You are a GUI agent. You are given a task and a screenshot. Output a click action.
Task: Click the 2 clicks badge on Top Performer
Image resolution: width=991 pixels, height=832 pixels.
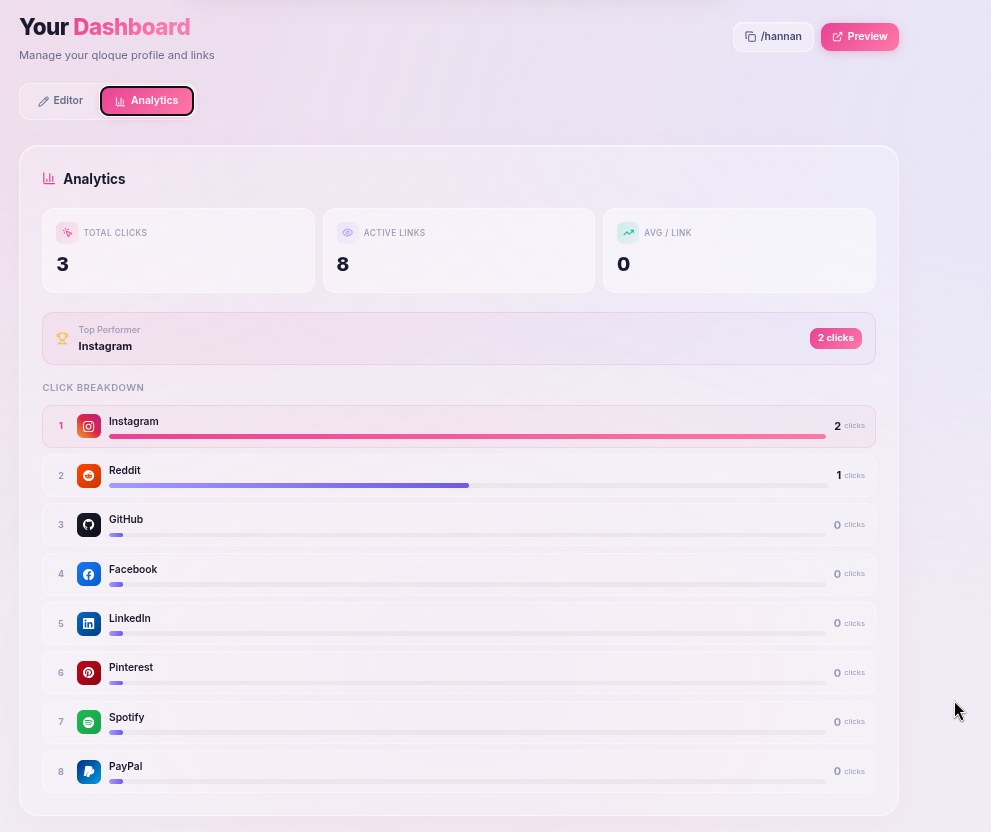tap(836, 338)
